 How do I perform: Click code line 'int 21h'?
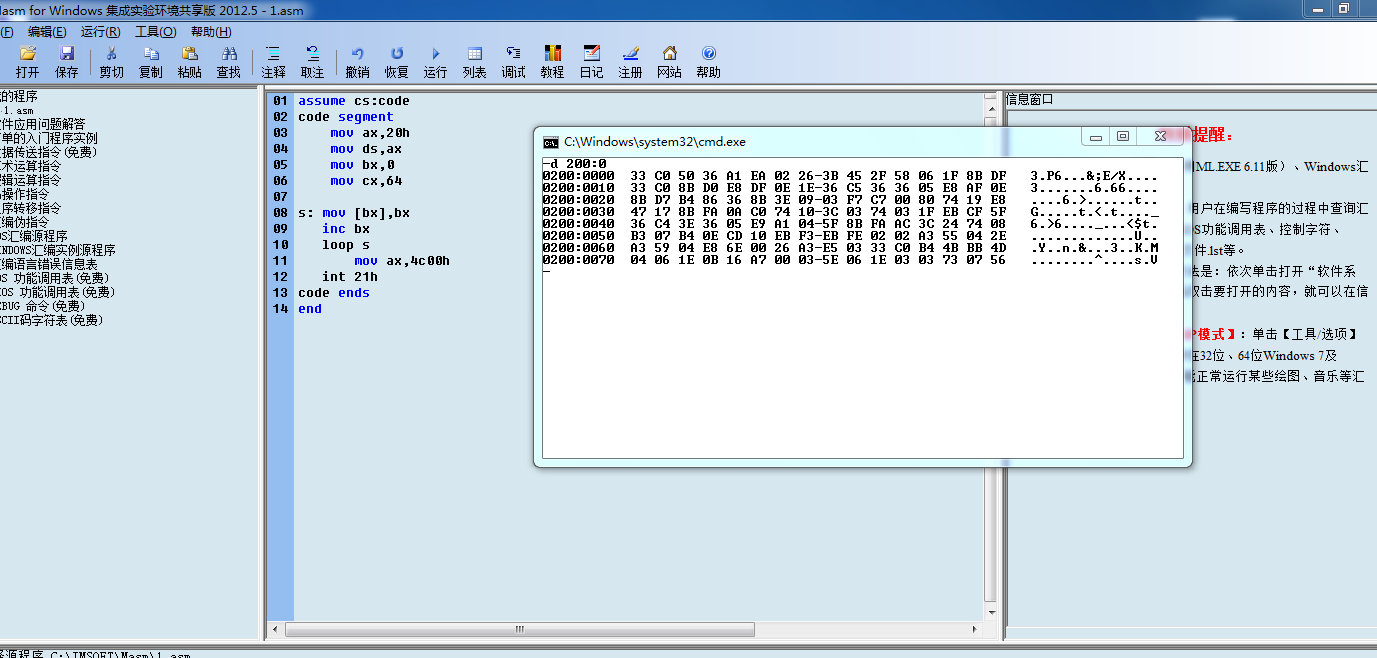tap(350, 277)
